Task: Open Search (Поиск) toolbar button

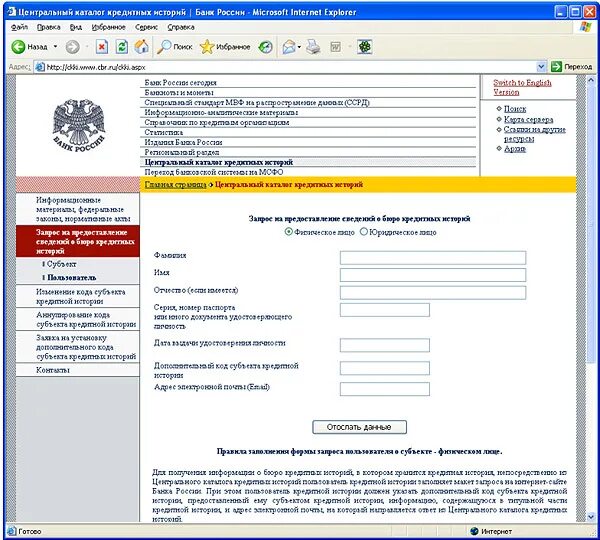Action: tap(175, 47)
